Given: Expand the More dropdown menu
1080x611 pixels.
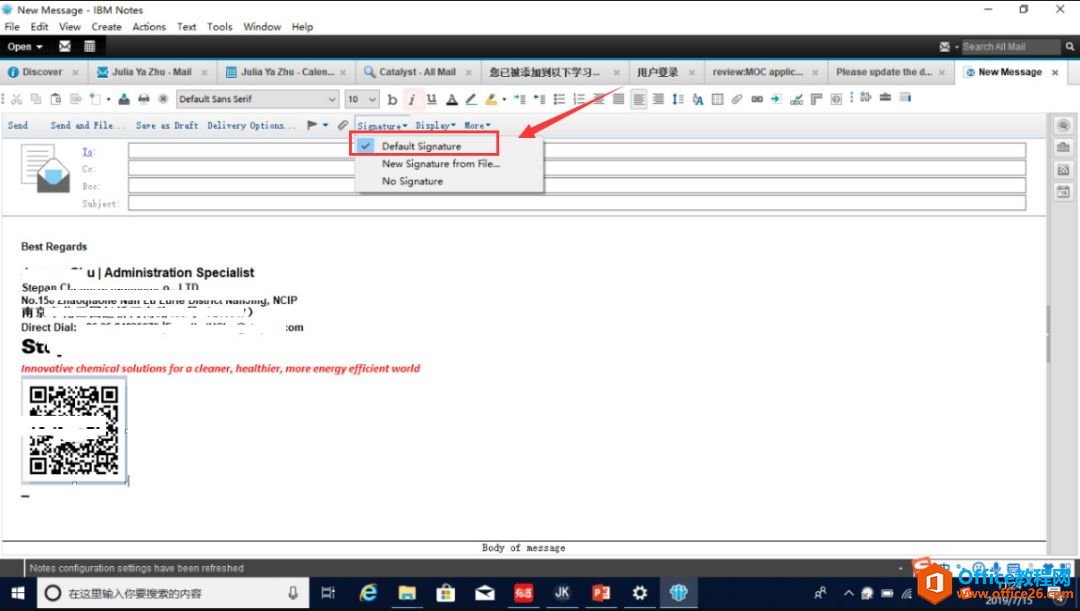Looking at the screenshot, I should point(477,125).
